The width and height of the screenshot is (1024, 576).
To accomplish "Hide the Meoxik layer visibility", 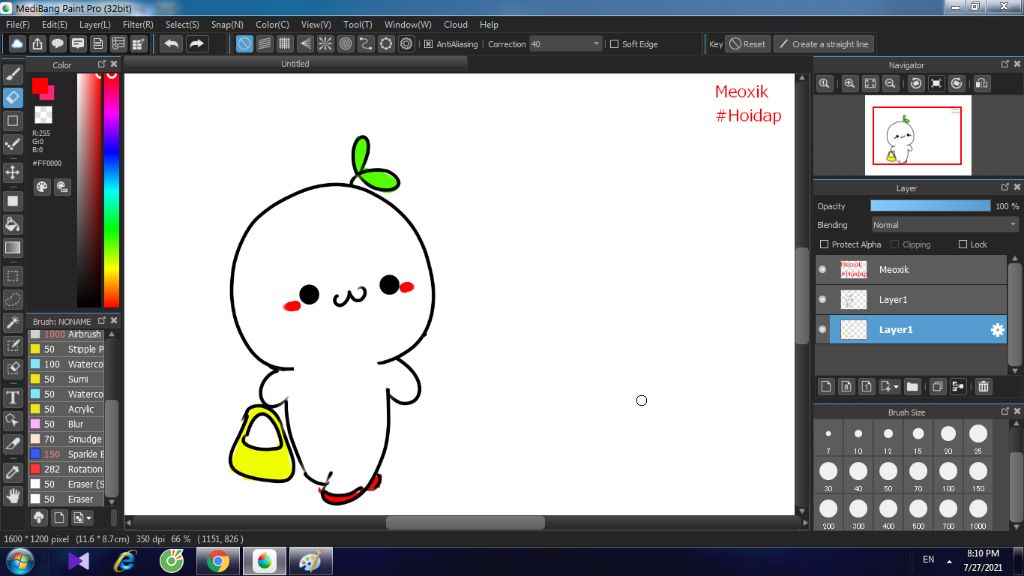I will [x=823, y=269].
